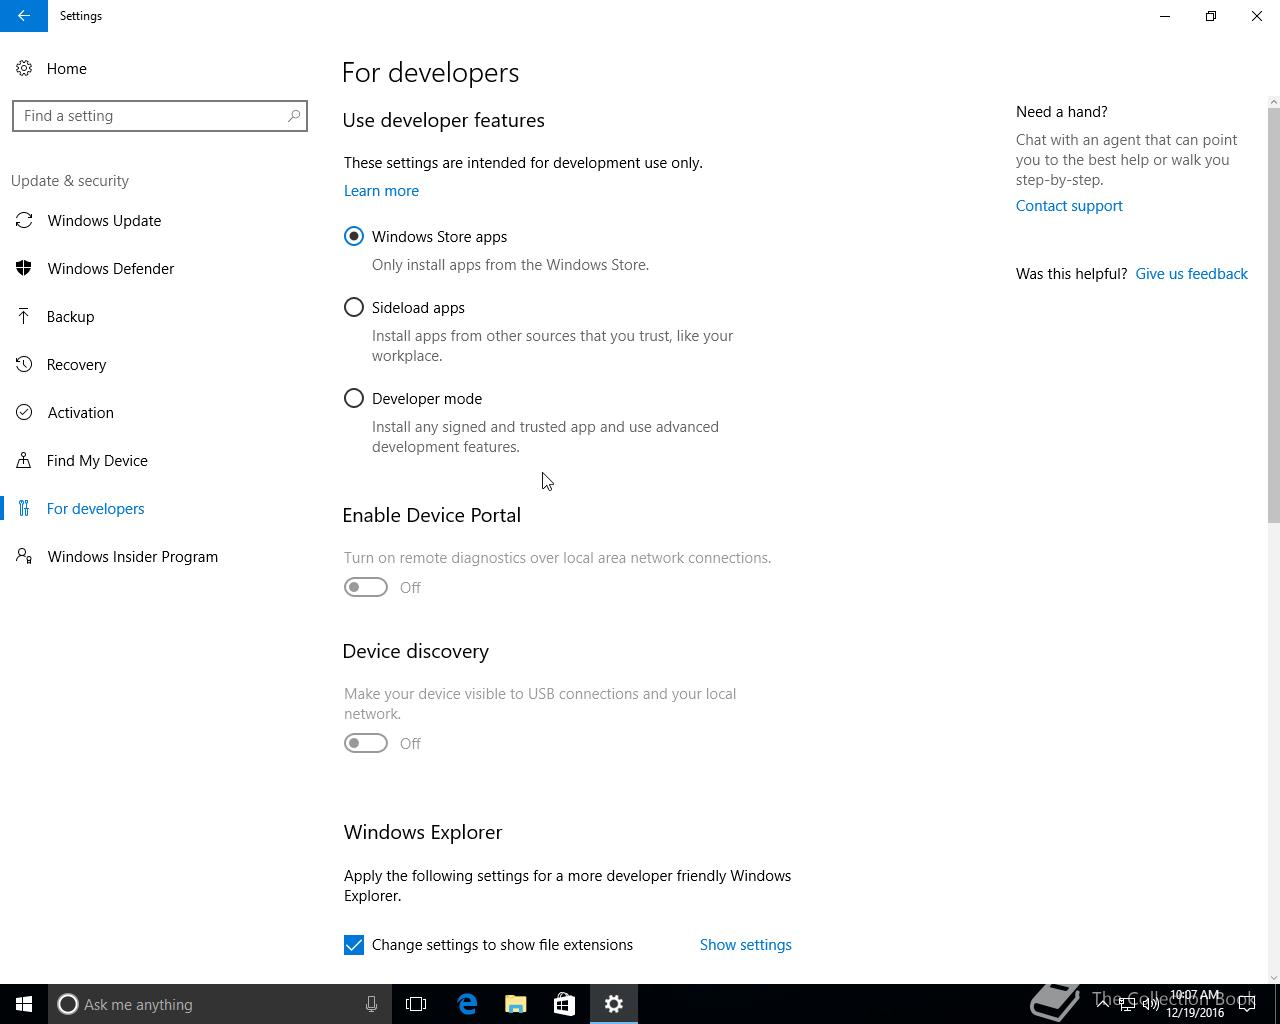Click the Learn more link
Screen dimensions: 1280x1024
pyautogui.click(x=381, y=191)
